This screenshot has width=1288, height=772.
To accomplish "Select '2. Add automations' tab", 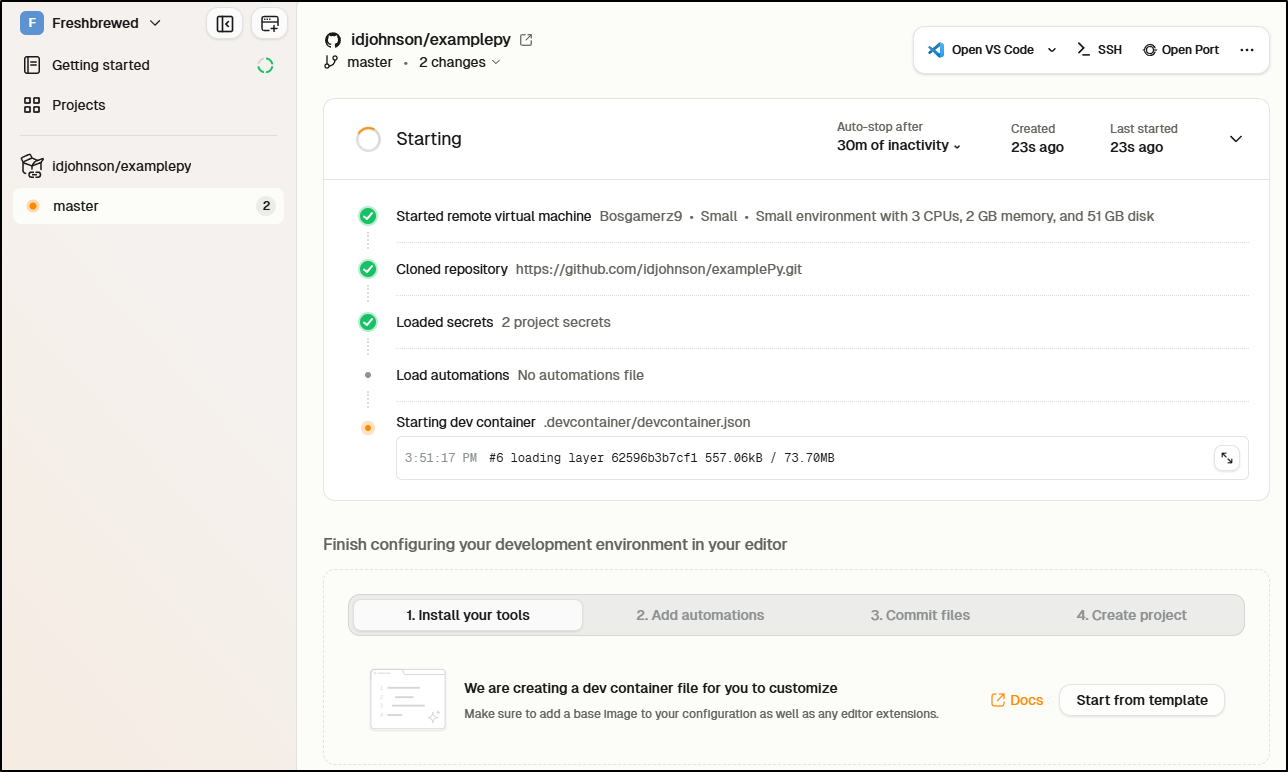I will pyautogui.click(x=700, y=615).
